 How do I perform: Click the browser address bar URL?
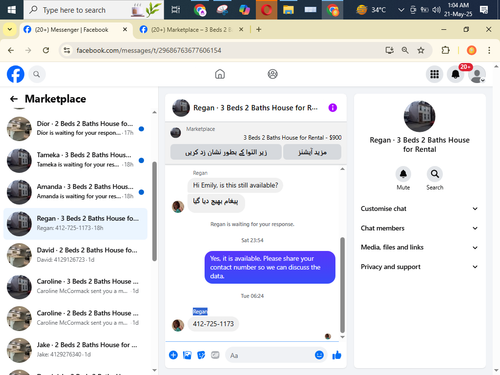click(149, 50)
